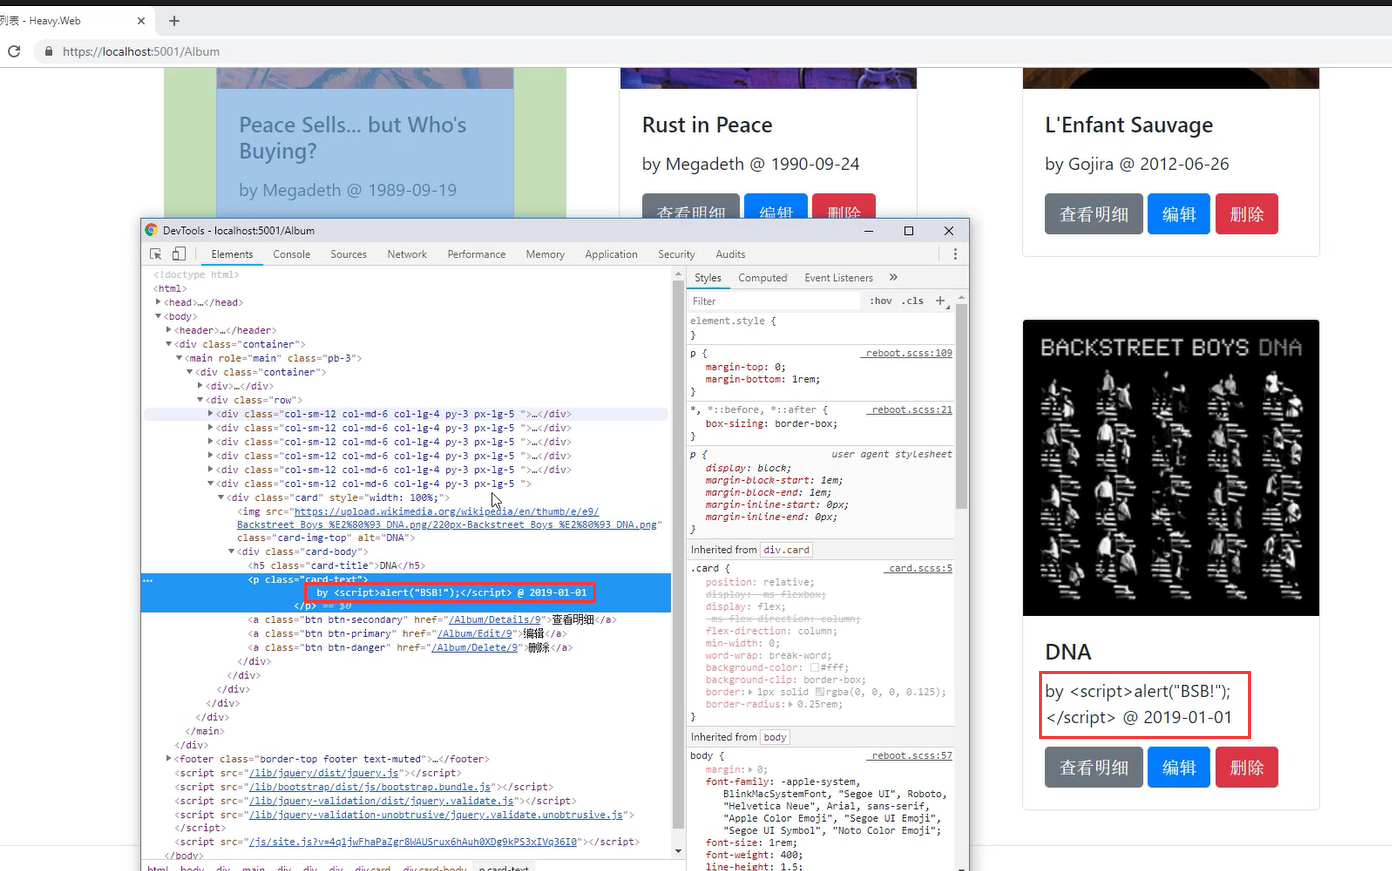Switch to the Console tab
This screenshot has height=871, width=1392.
(292, 254)
